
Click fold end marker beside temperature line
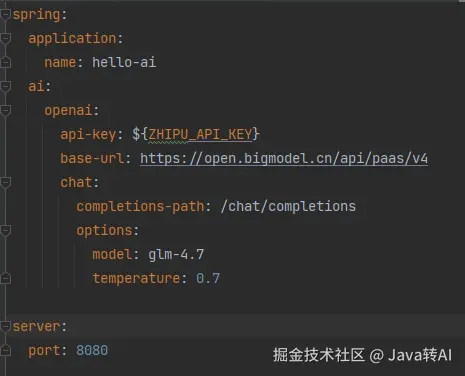point(5,278)
